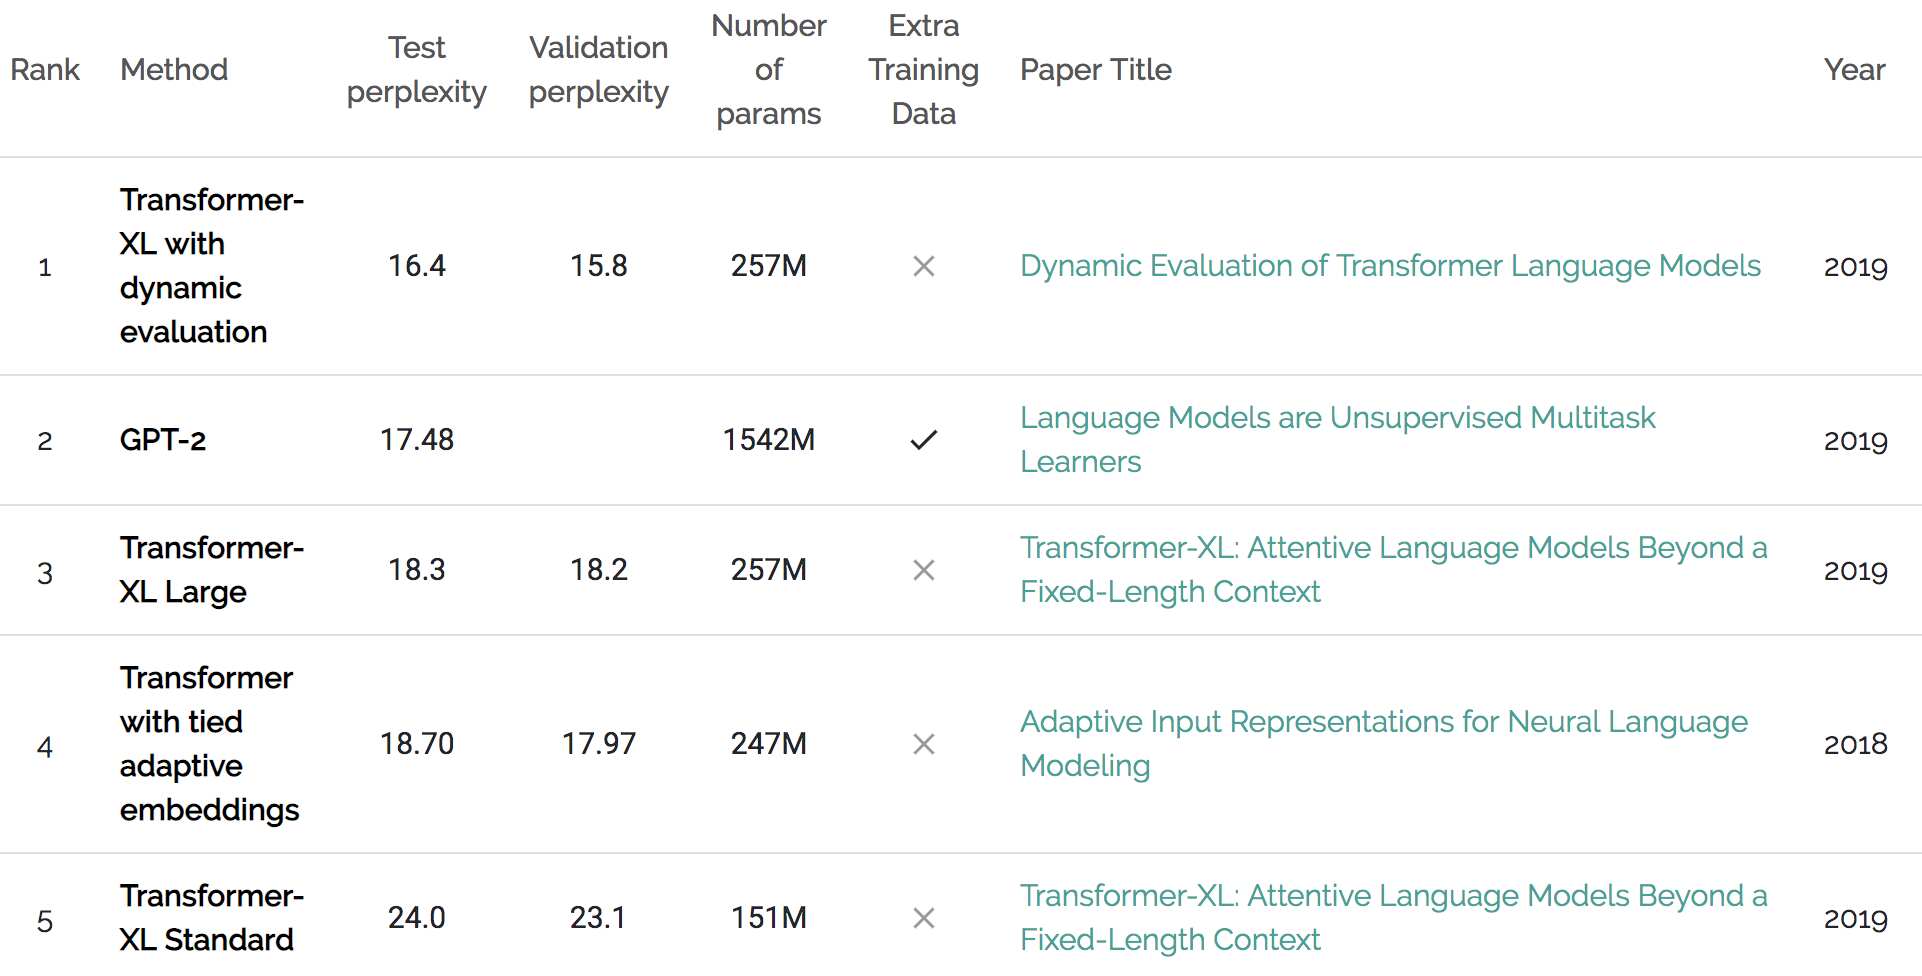1922x976 pixels.
Task: Click the Method column header
Action: point(174,70)
